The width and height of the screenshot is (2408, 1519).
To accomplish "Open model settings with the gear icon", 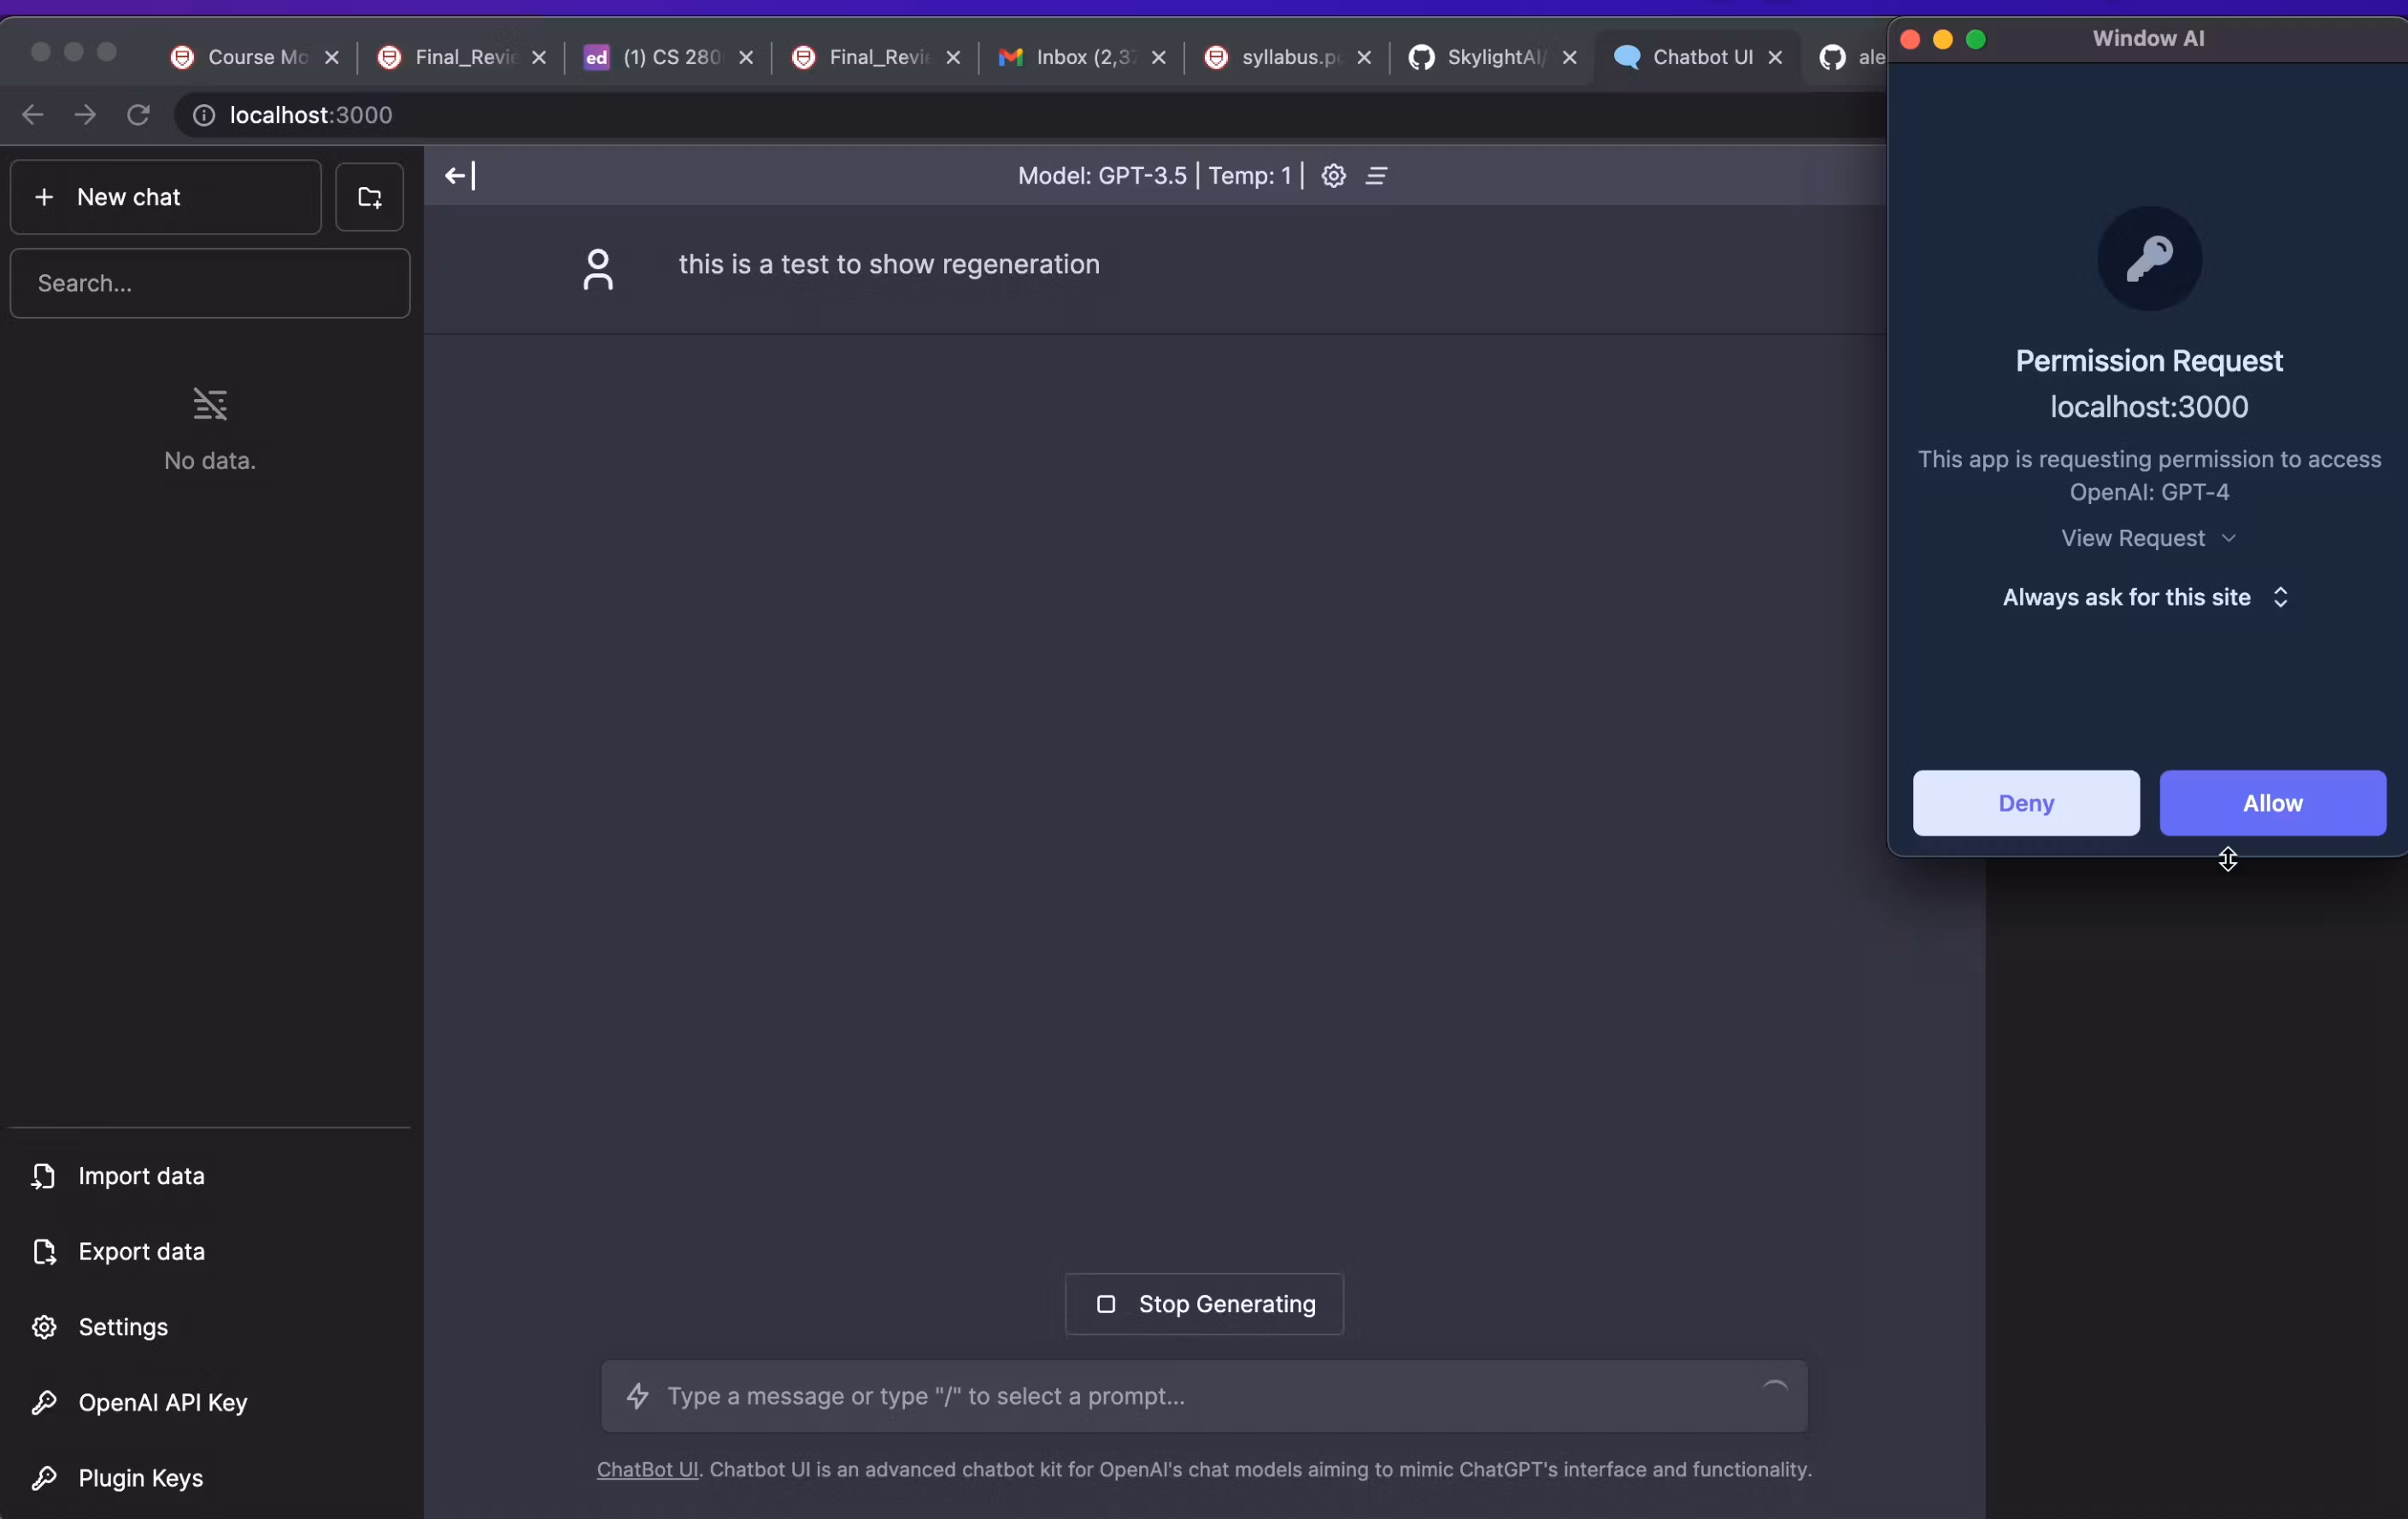I will (1334, 176).
